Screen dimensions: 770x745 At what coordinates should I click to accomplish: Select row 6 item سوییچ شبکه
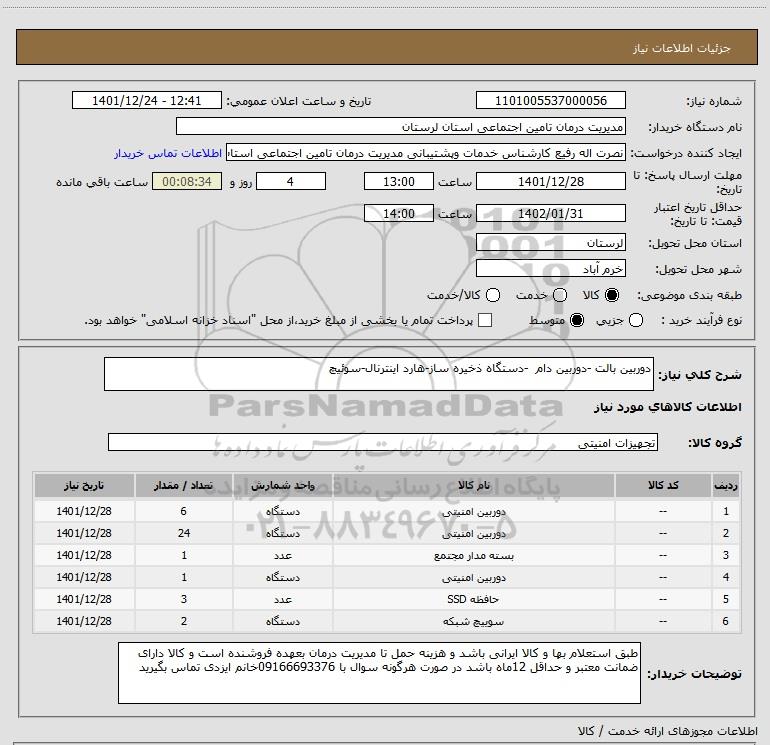pos(474,621)
